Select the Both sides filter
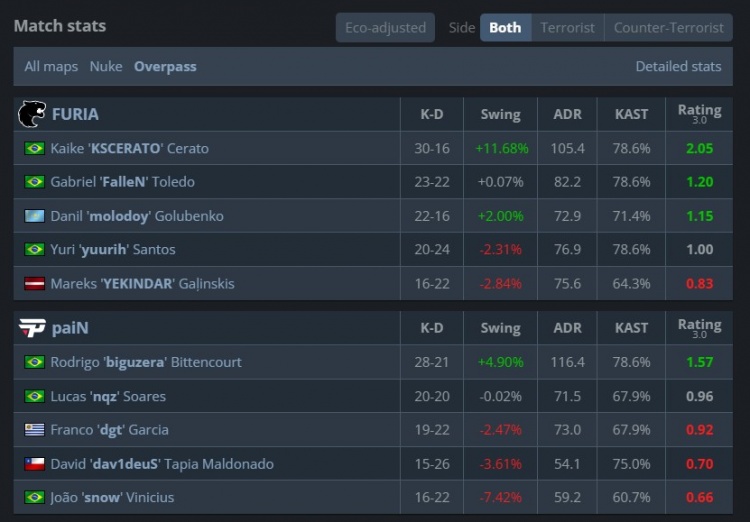This screenshot has width=750, height=522. (505, 27)
